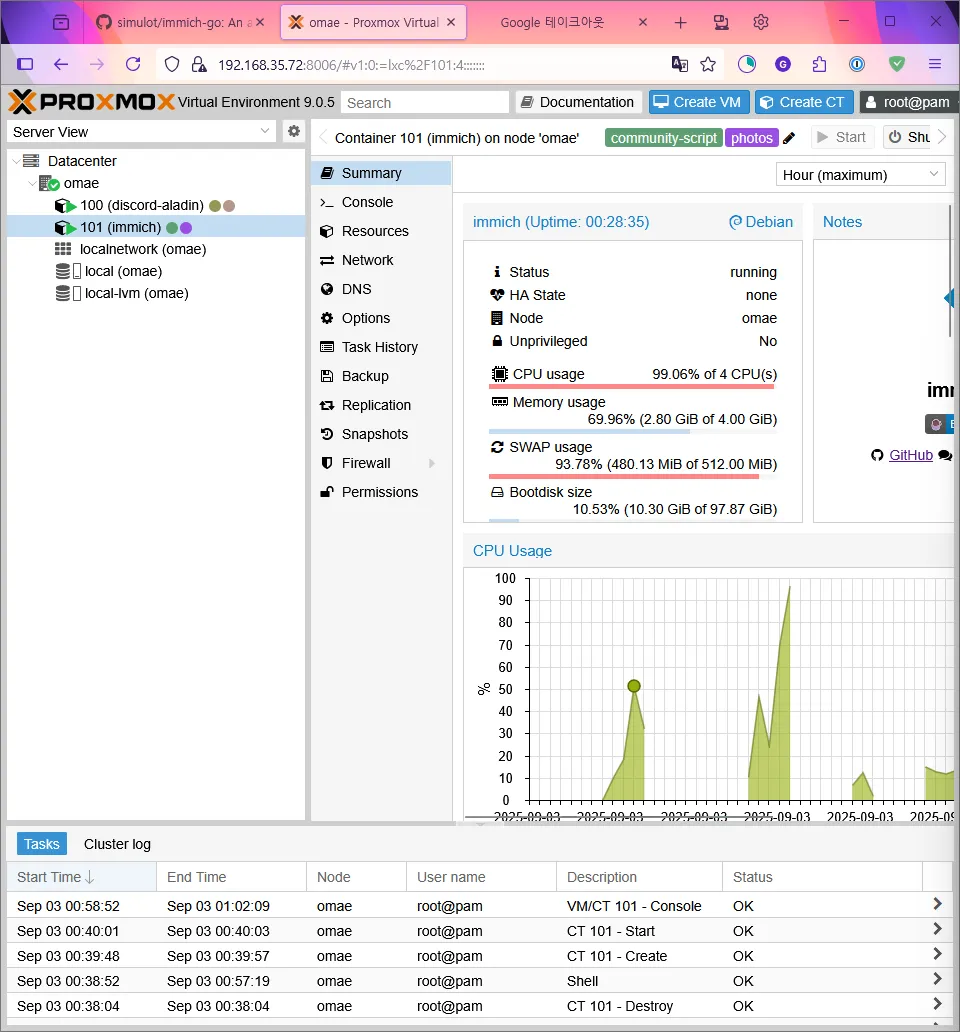Switch to the Cluster log tab
The width and height of the screenshot is (960, 1032).
tap(117, 844)
